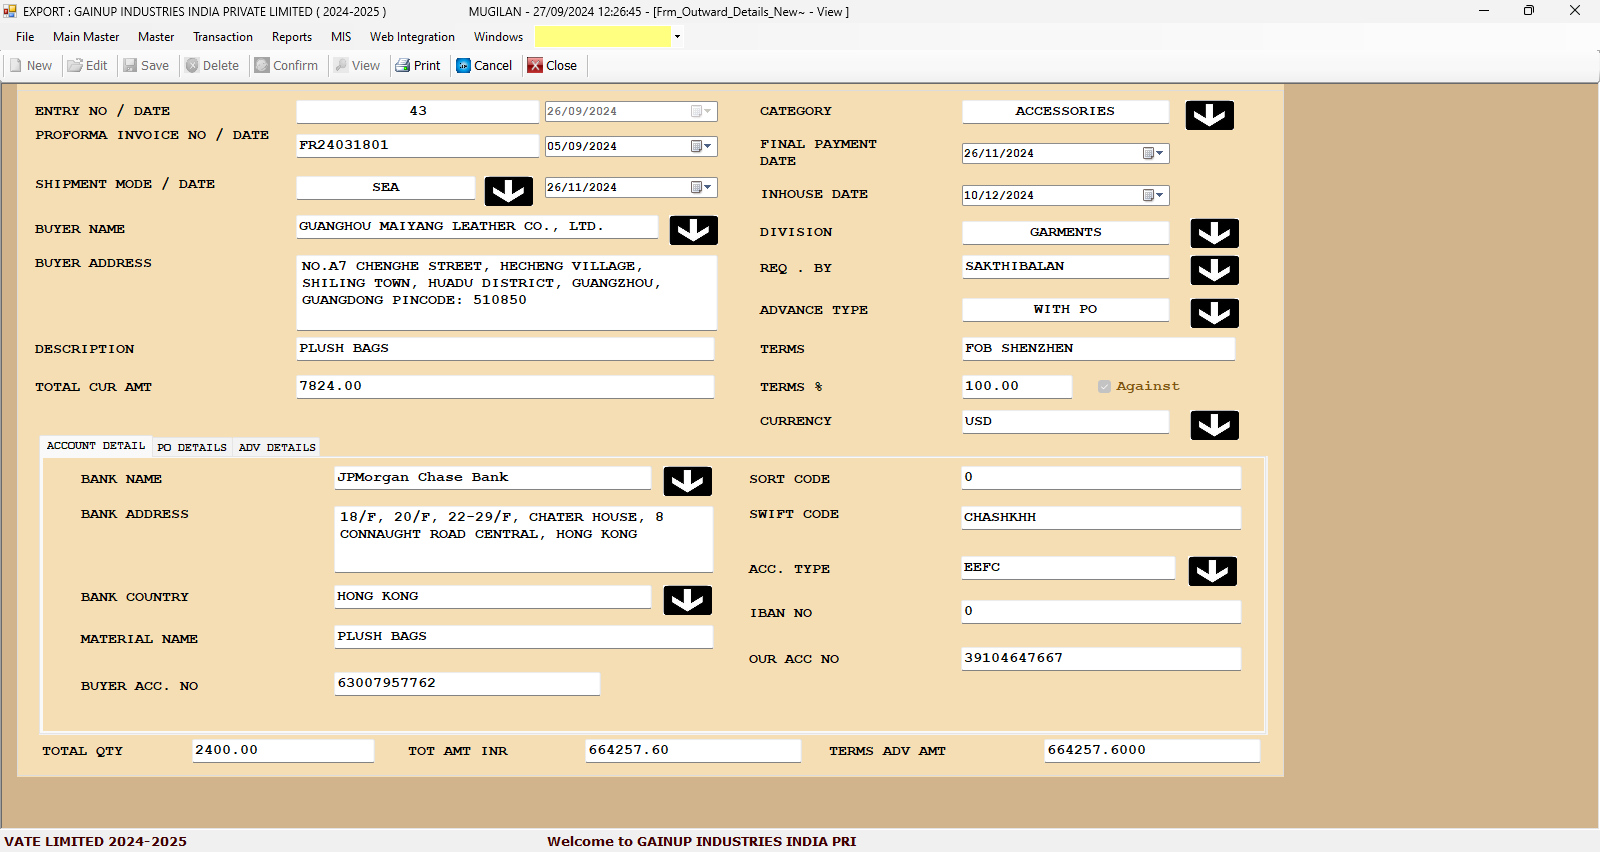
Task: Open the Acc. Type EEFC lookup arrow
Action: pyautogui.click(x=1212, y=571)
